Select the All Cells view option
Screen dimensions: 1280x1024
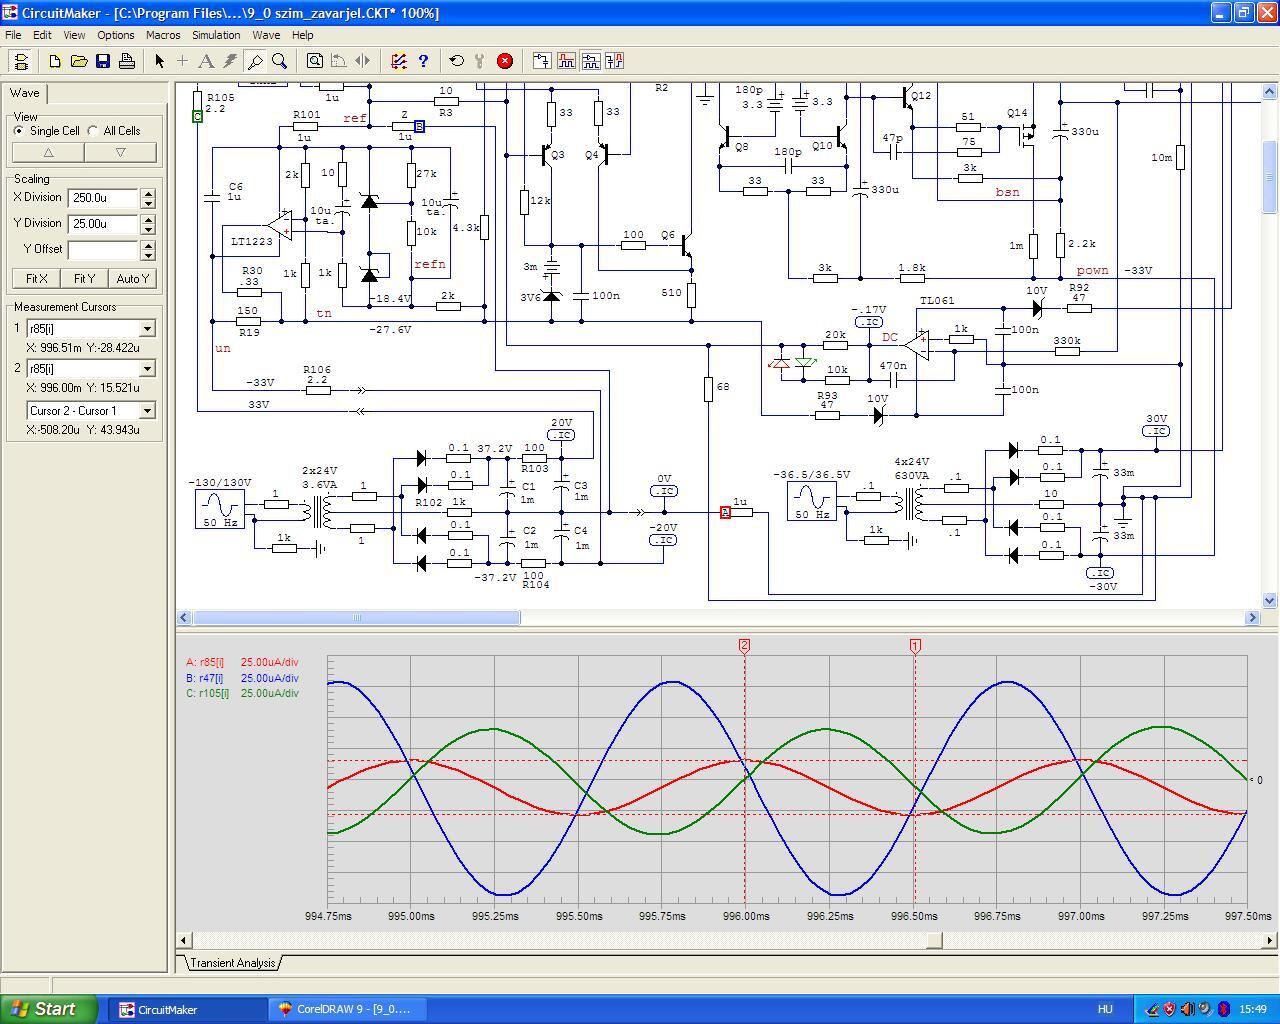[94, 131]
